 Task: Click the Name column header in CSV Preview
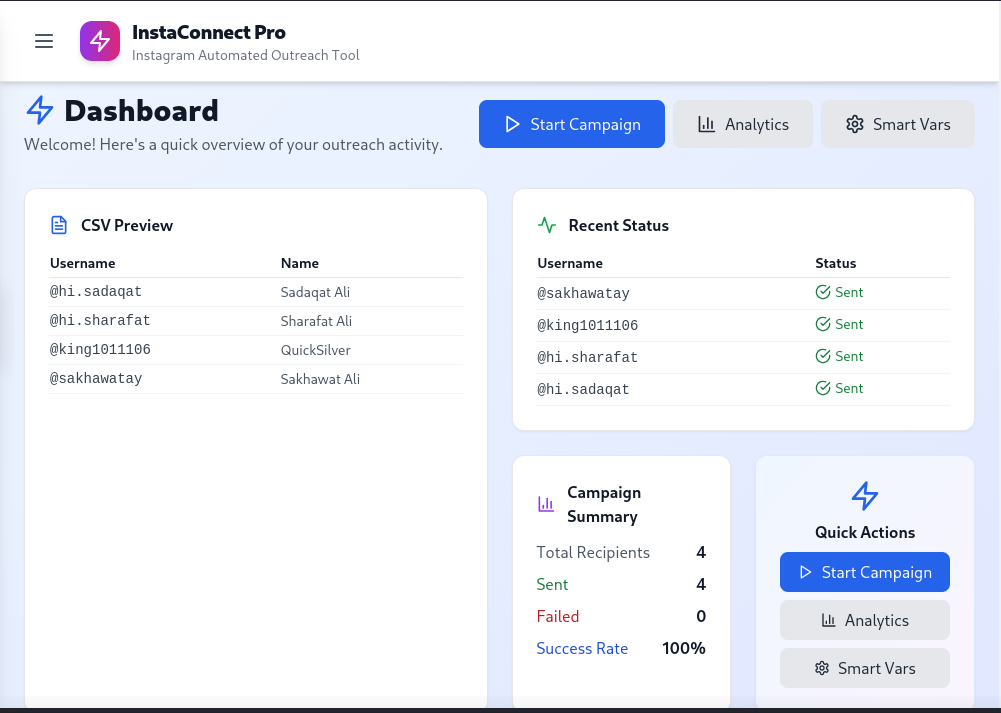point(299,263)
